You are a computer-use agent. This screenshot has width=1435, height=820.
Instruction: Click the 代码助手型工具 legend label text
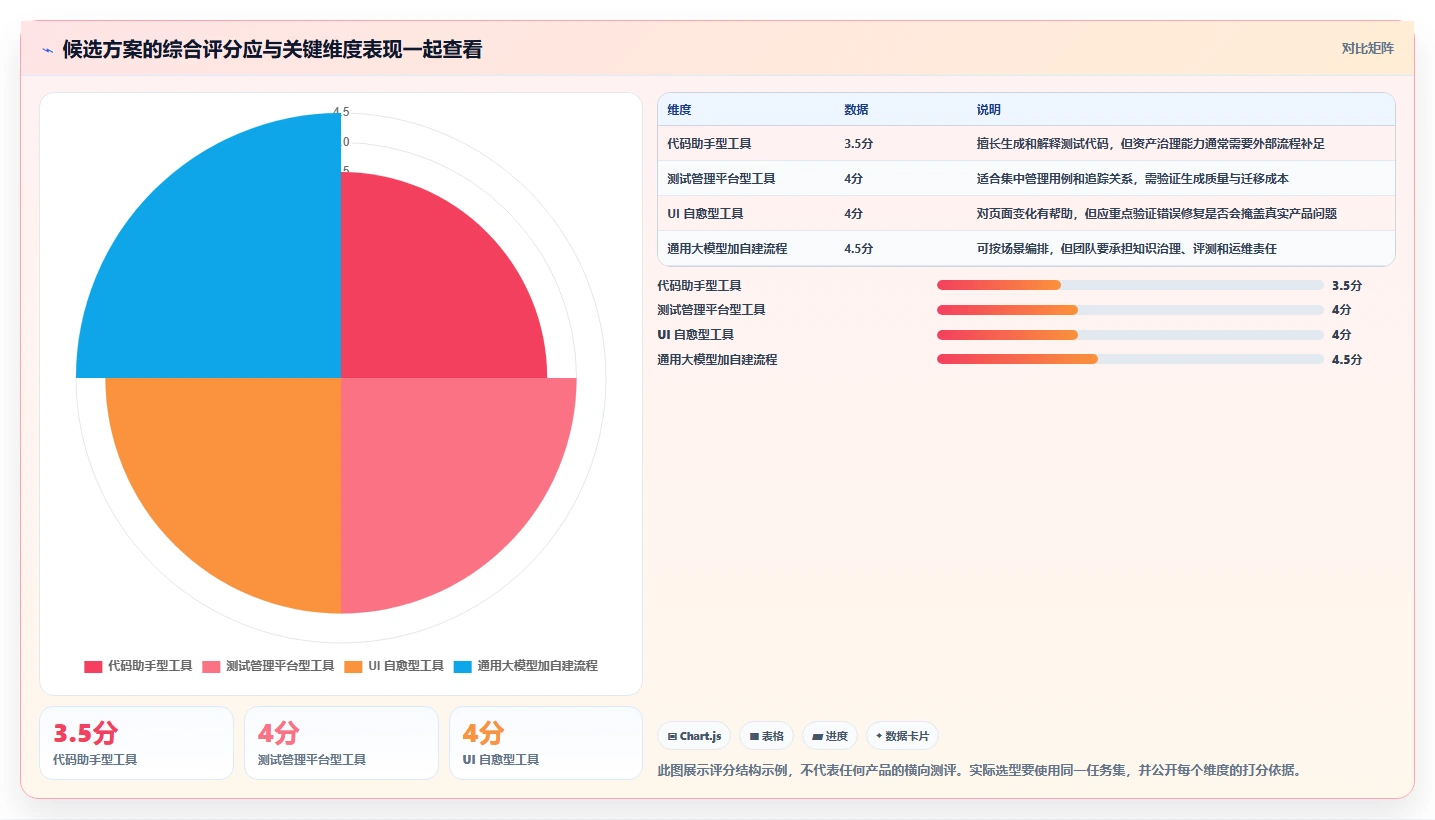pos(150,666)
